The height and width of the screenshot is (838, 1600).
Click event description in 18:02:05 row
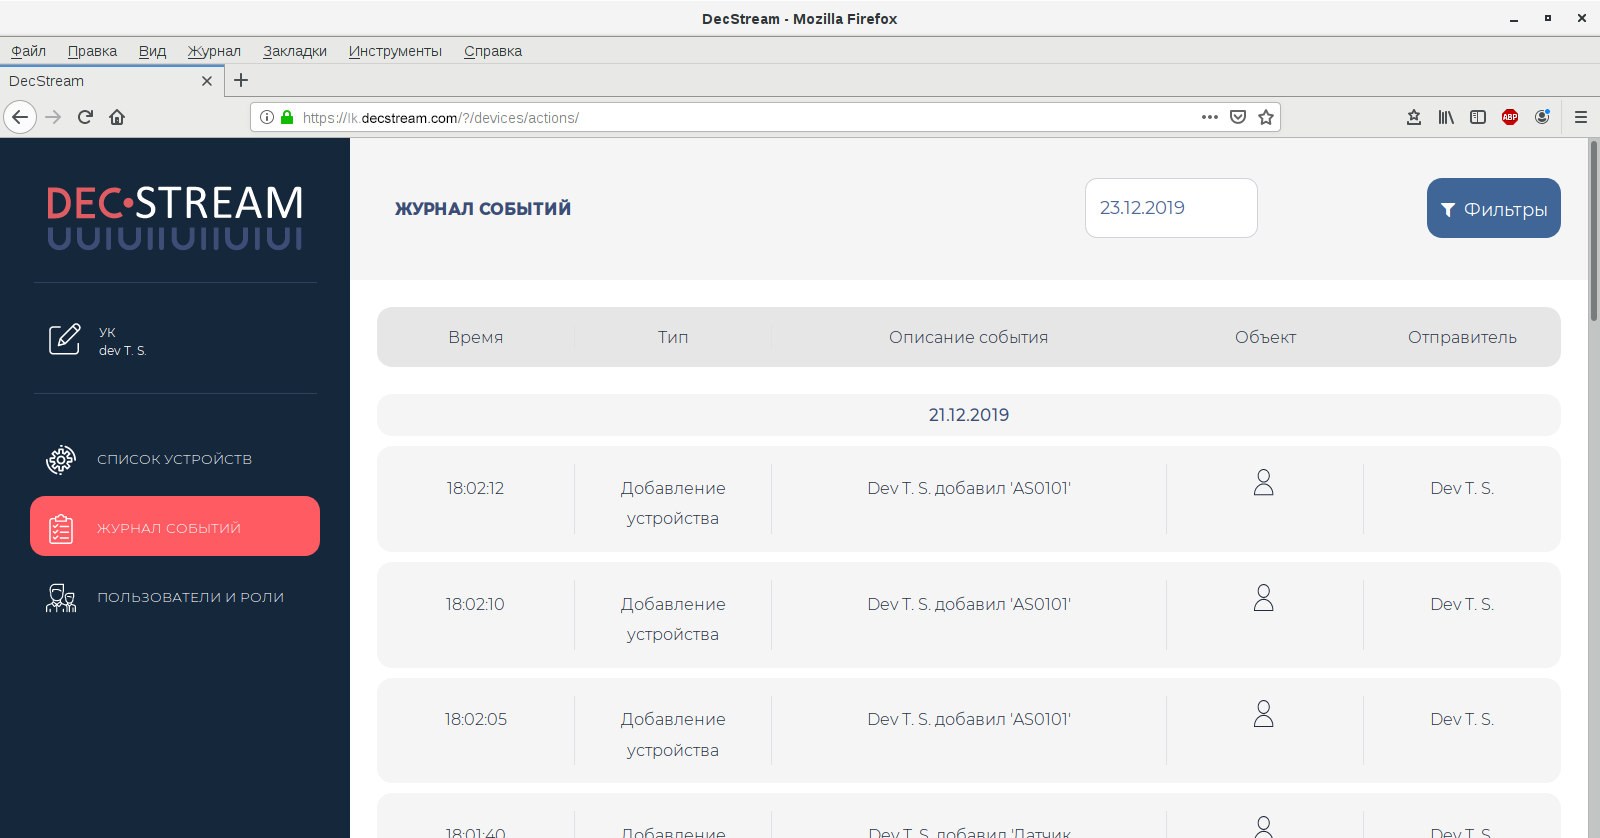pyautogui.click(x=969, y=719)
